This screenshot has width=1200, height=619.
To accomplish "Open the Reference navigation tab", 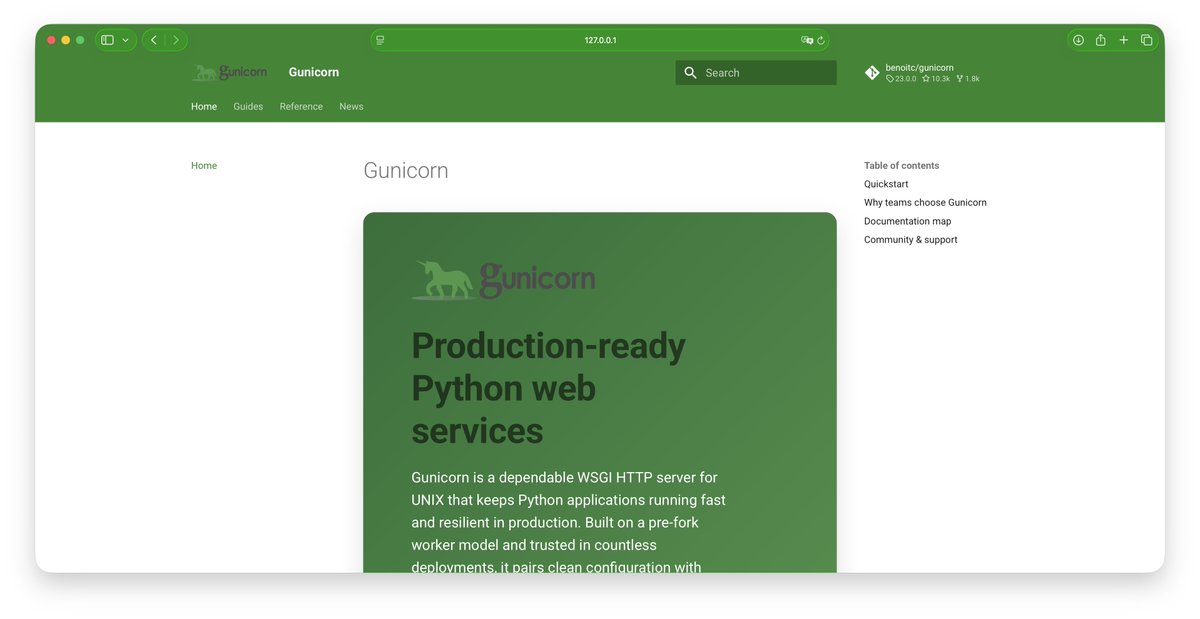I will 301,106.
